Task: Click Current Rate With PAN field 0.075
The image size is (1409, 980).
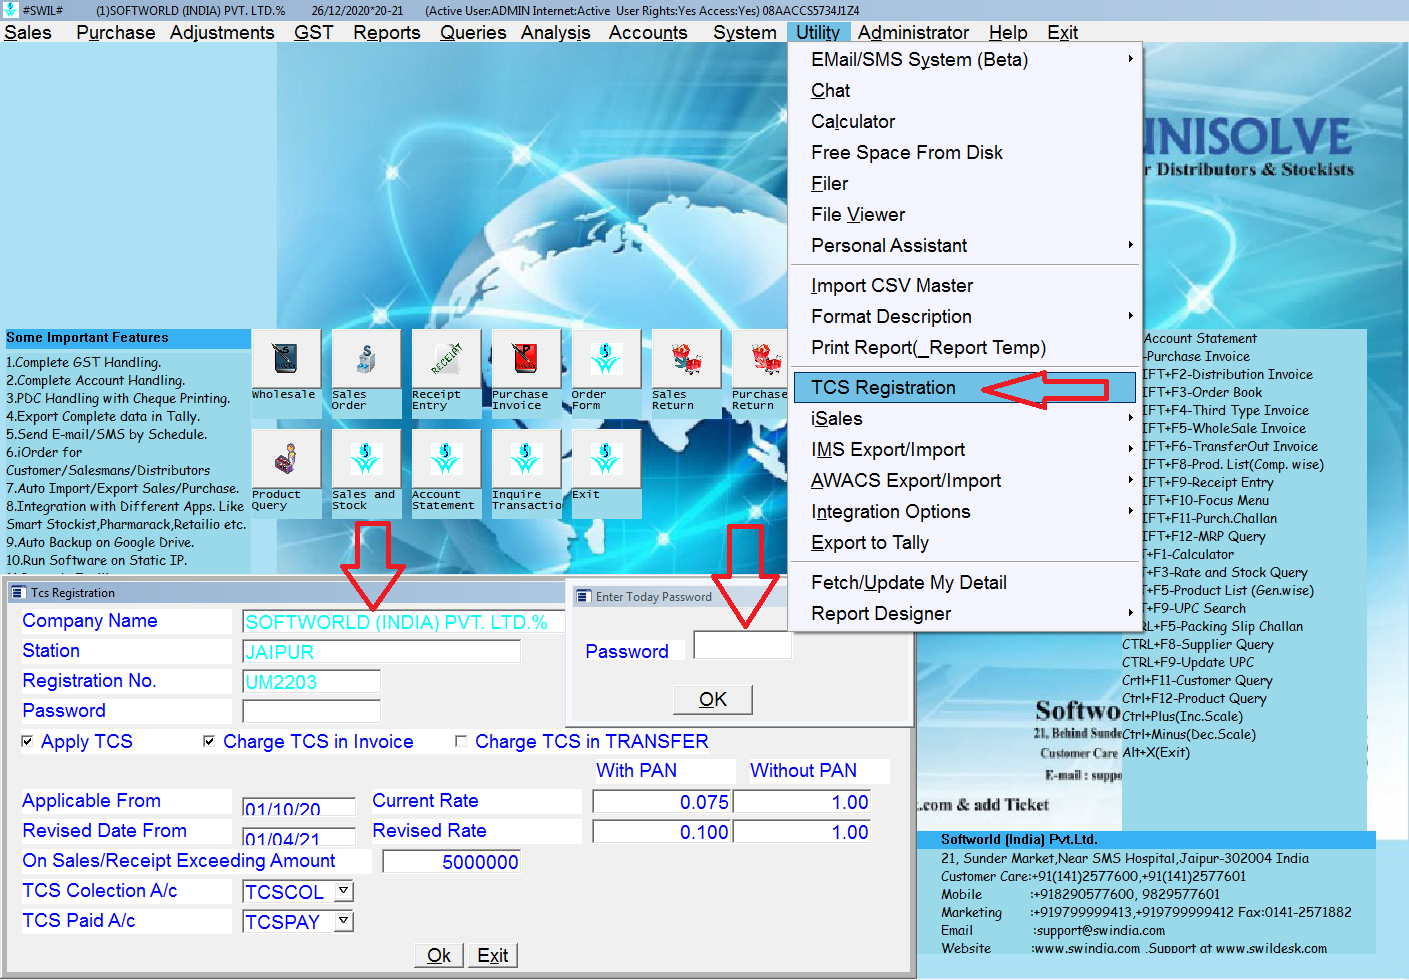Action: coord(662,801)
